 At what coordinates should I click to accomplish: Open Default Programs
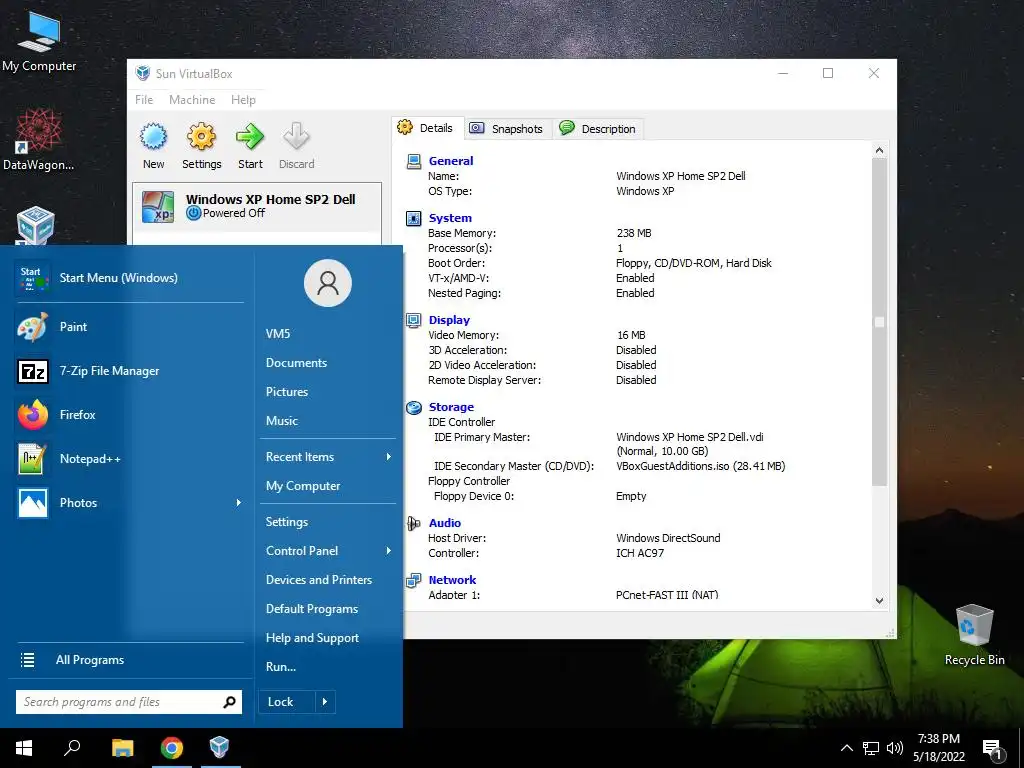click(x=312, y=609)
